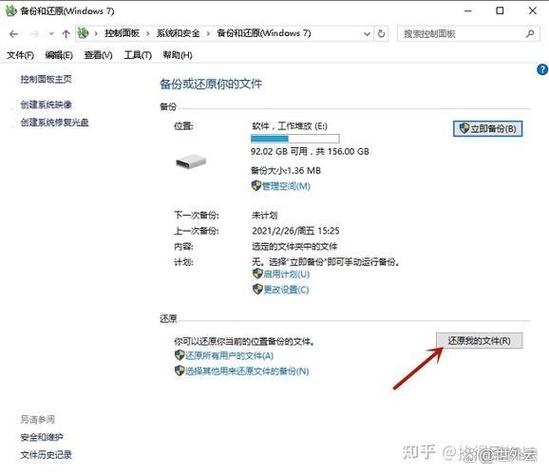Click the 未计划 next backup value
This screenshot has width=549, height=475.
(x=265, y=215)
